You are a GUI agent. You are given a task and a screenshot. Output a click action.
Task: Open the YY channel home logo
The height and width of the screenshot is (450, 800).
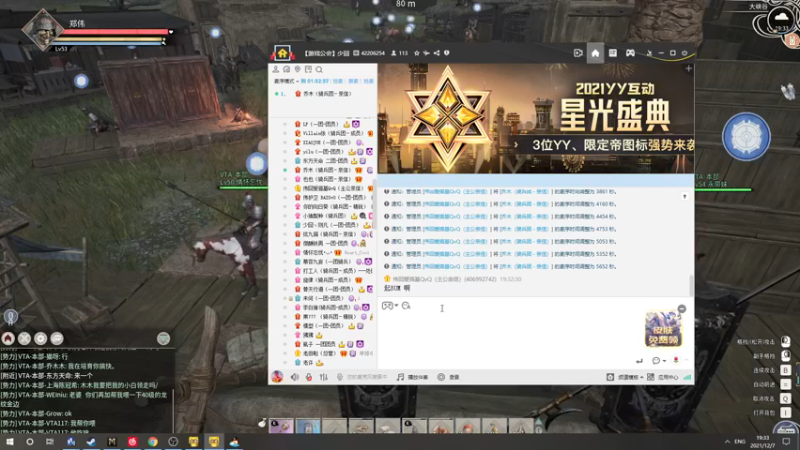pyautogui.click(x=282, y=53)
